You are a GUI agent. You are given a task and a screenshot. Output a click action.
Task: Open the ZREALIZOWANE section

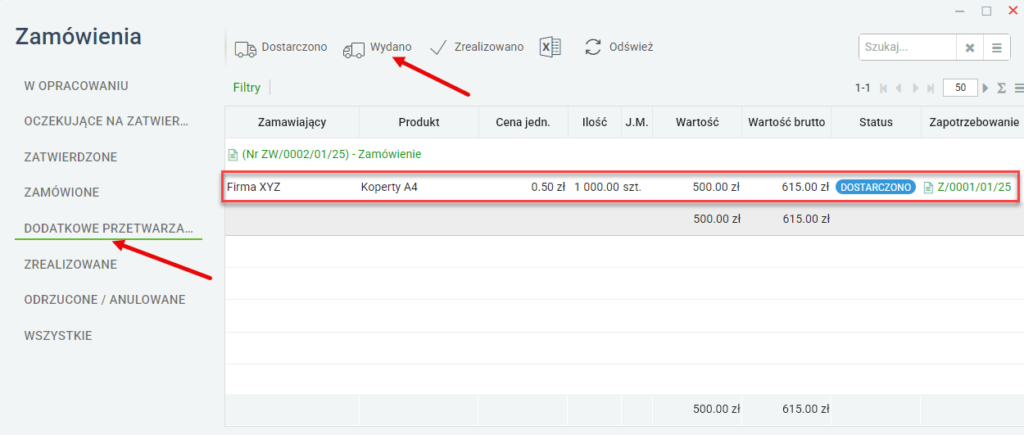71,265
